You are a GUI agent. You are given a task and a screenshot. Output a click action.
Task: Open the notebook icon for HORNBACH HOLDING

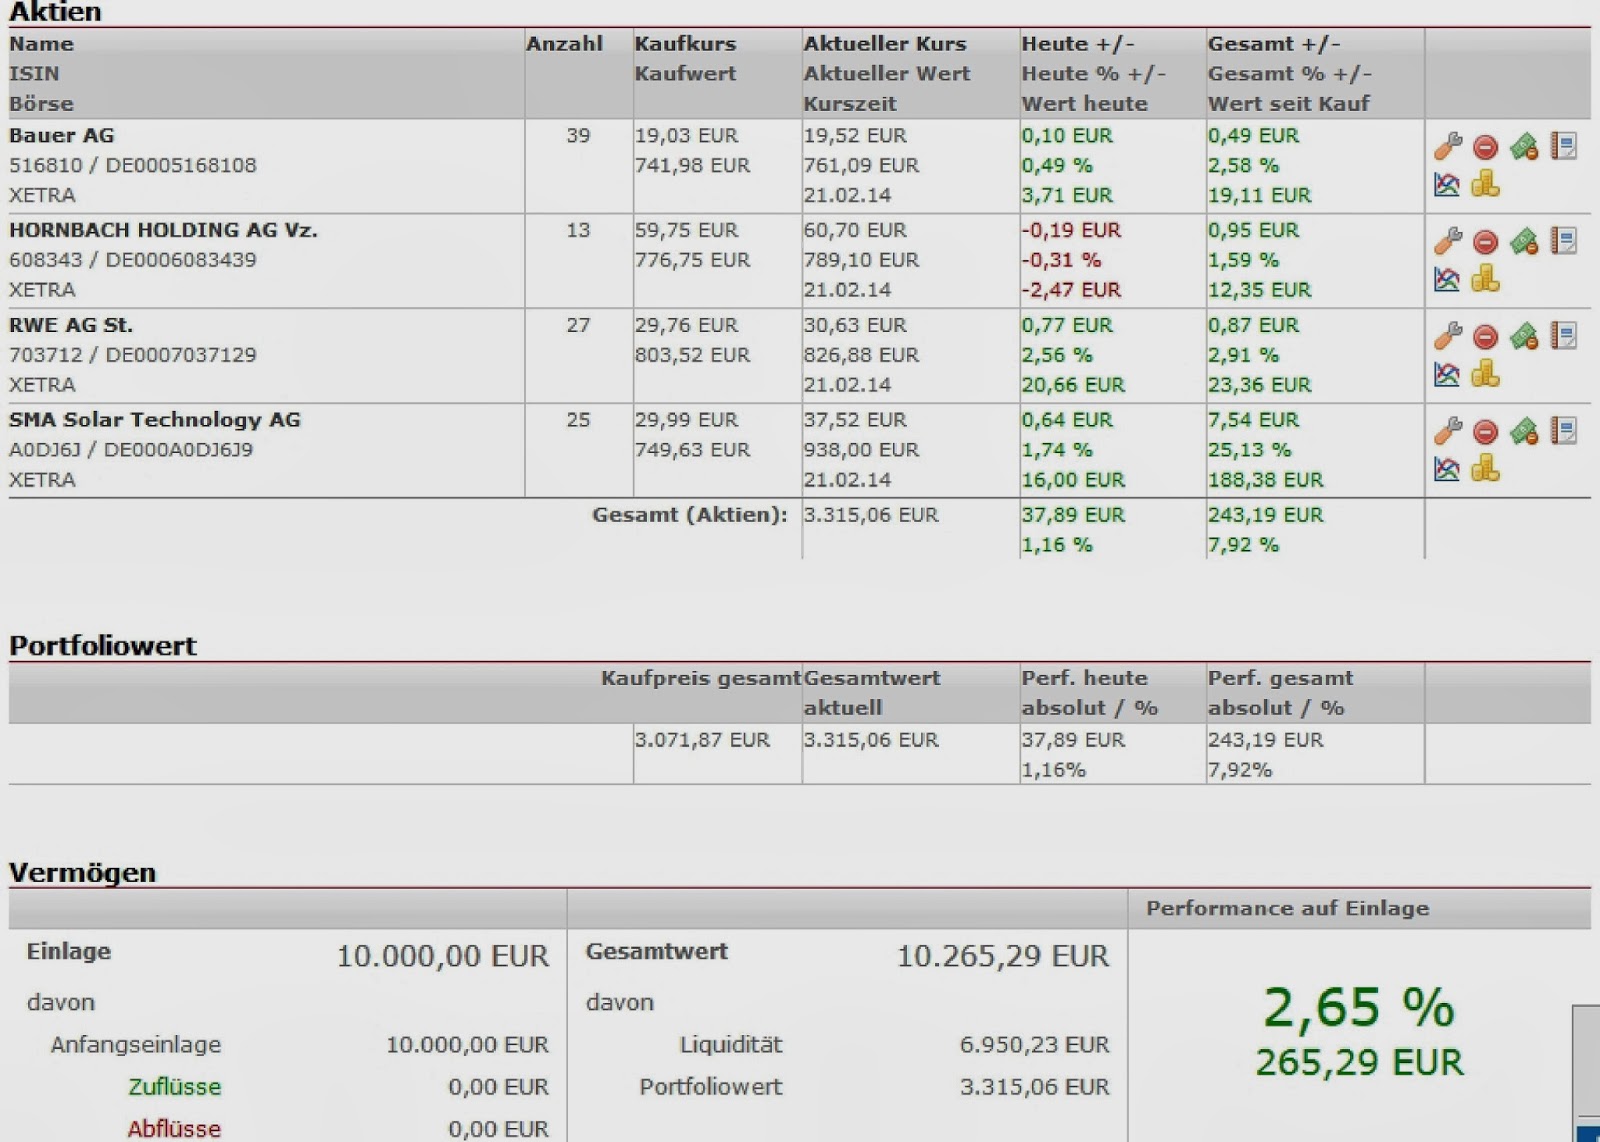pos(1564,241)
